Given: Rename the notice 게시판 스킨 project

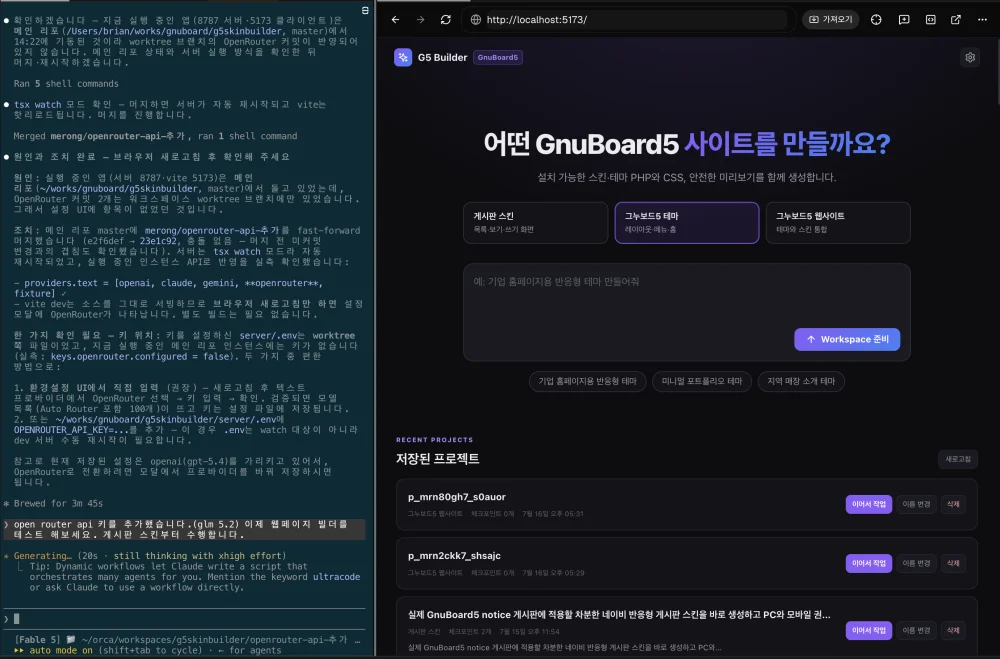Looking at the screenshot, I should [x=916, y=630].
